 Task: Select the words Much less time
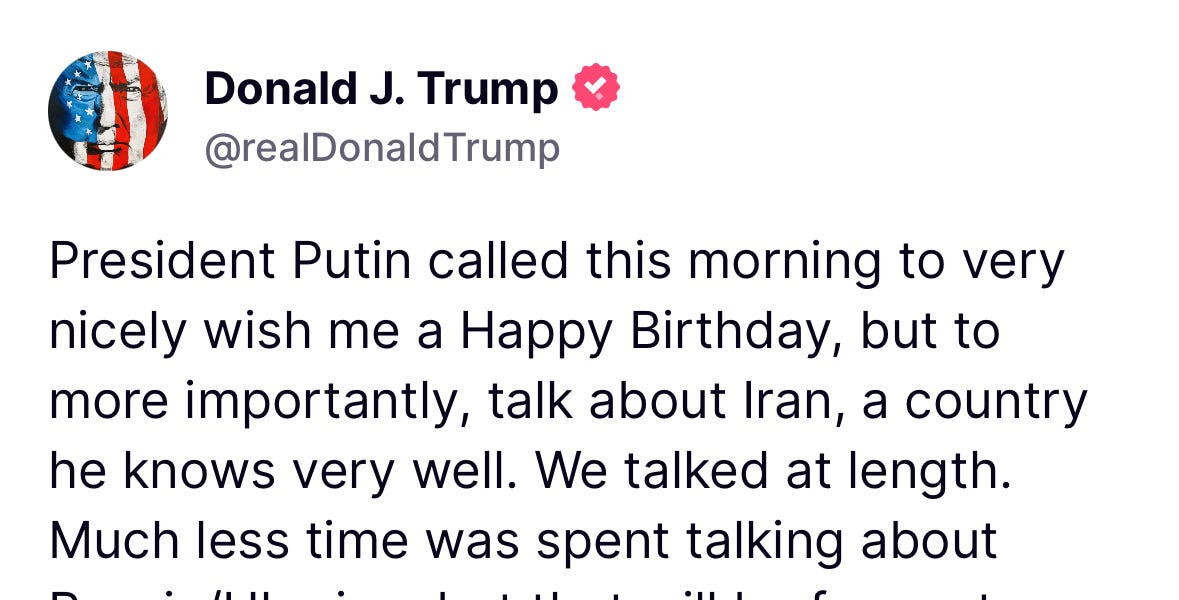[x=230, y=540]
